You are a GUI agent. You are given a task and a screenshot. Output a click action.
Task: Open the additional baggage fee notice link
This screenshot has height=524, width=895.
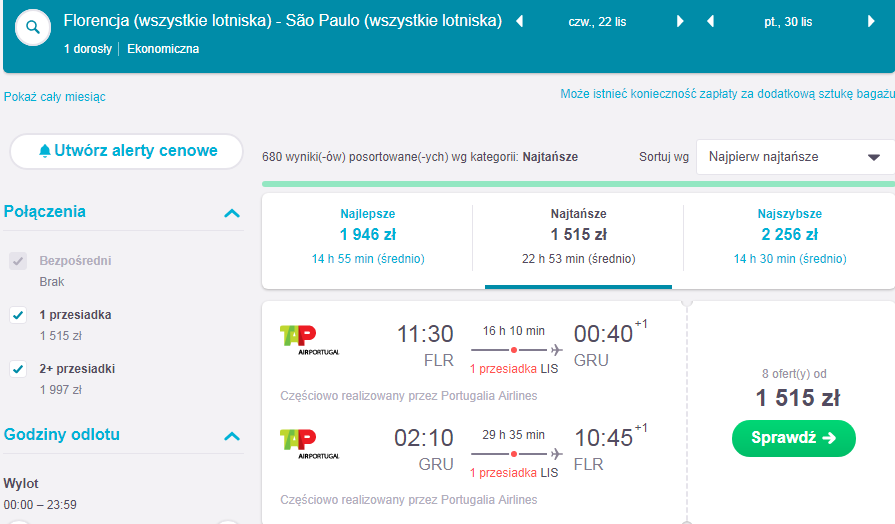[727, 94]
